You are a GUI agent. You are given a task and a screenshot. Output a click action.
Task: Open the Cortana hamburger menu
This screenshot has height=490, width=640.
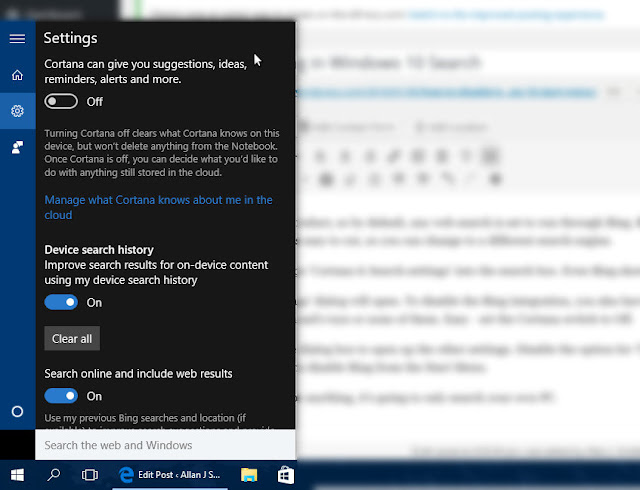tap(17, 39)
